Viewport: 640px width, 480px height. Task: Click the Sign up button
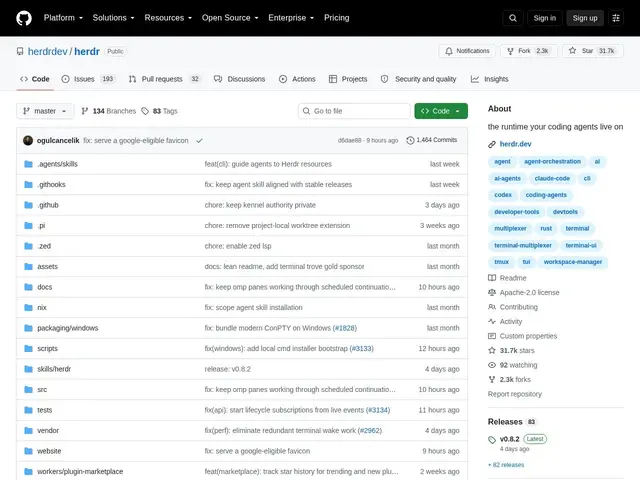point(584,18)
